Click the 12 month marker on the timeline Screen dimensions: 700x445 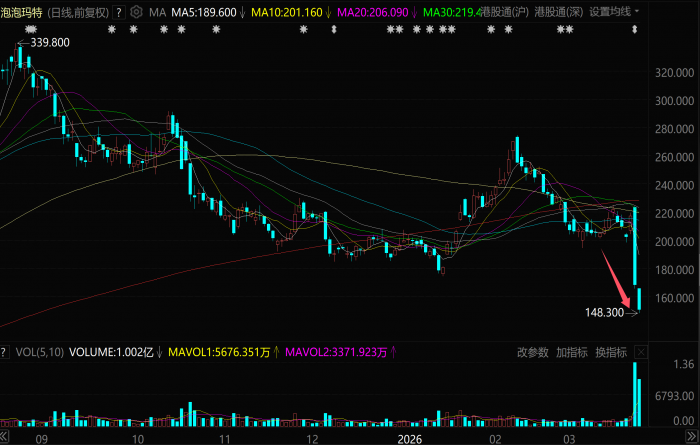click(312, 439)
